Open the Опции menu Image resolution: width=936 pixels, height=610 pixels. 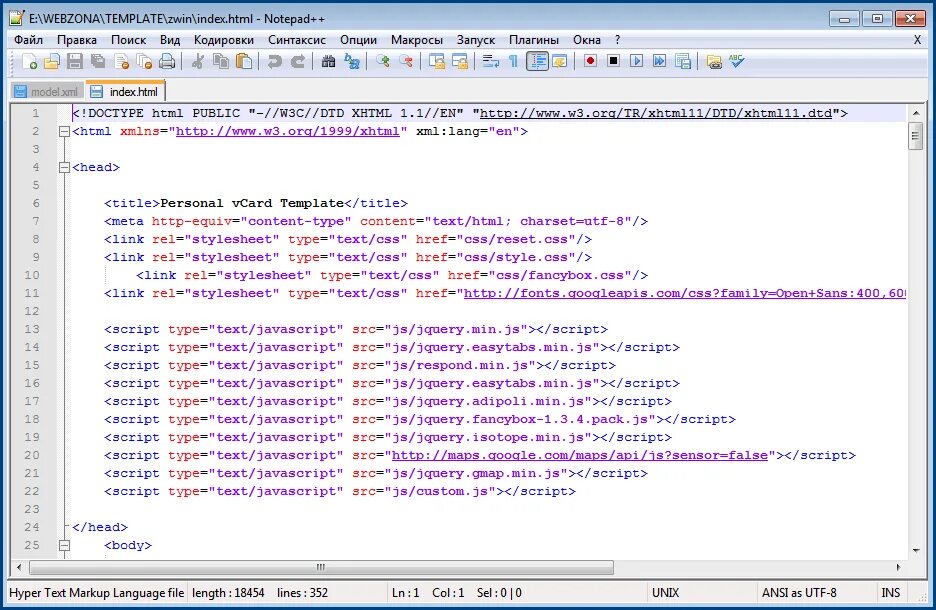[x=358, y=40]
